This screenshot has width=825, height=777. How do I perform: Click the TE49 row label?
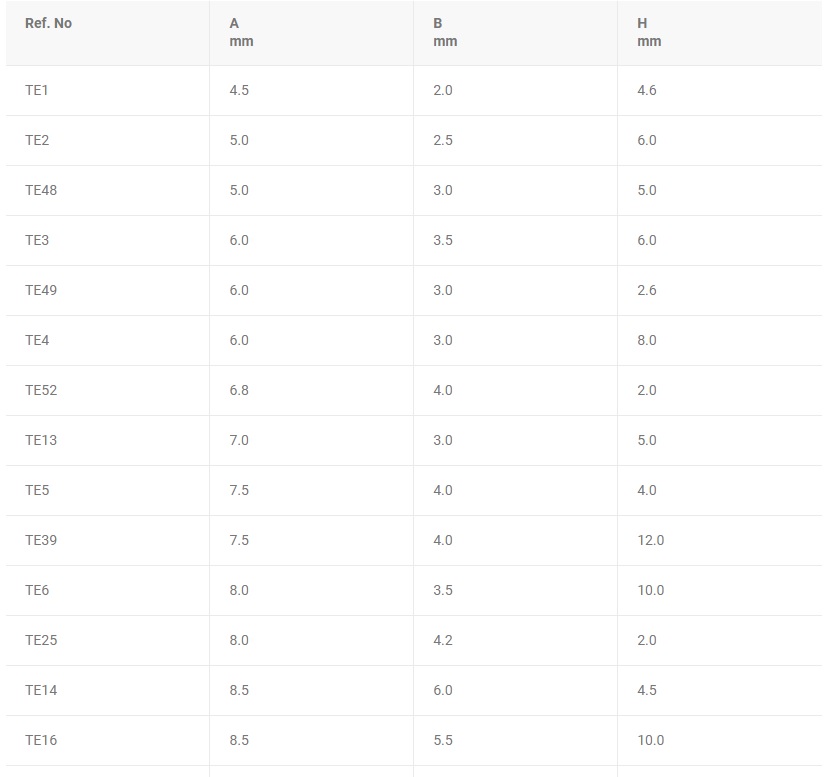point(41,290)
